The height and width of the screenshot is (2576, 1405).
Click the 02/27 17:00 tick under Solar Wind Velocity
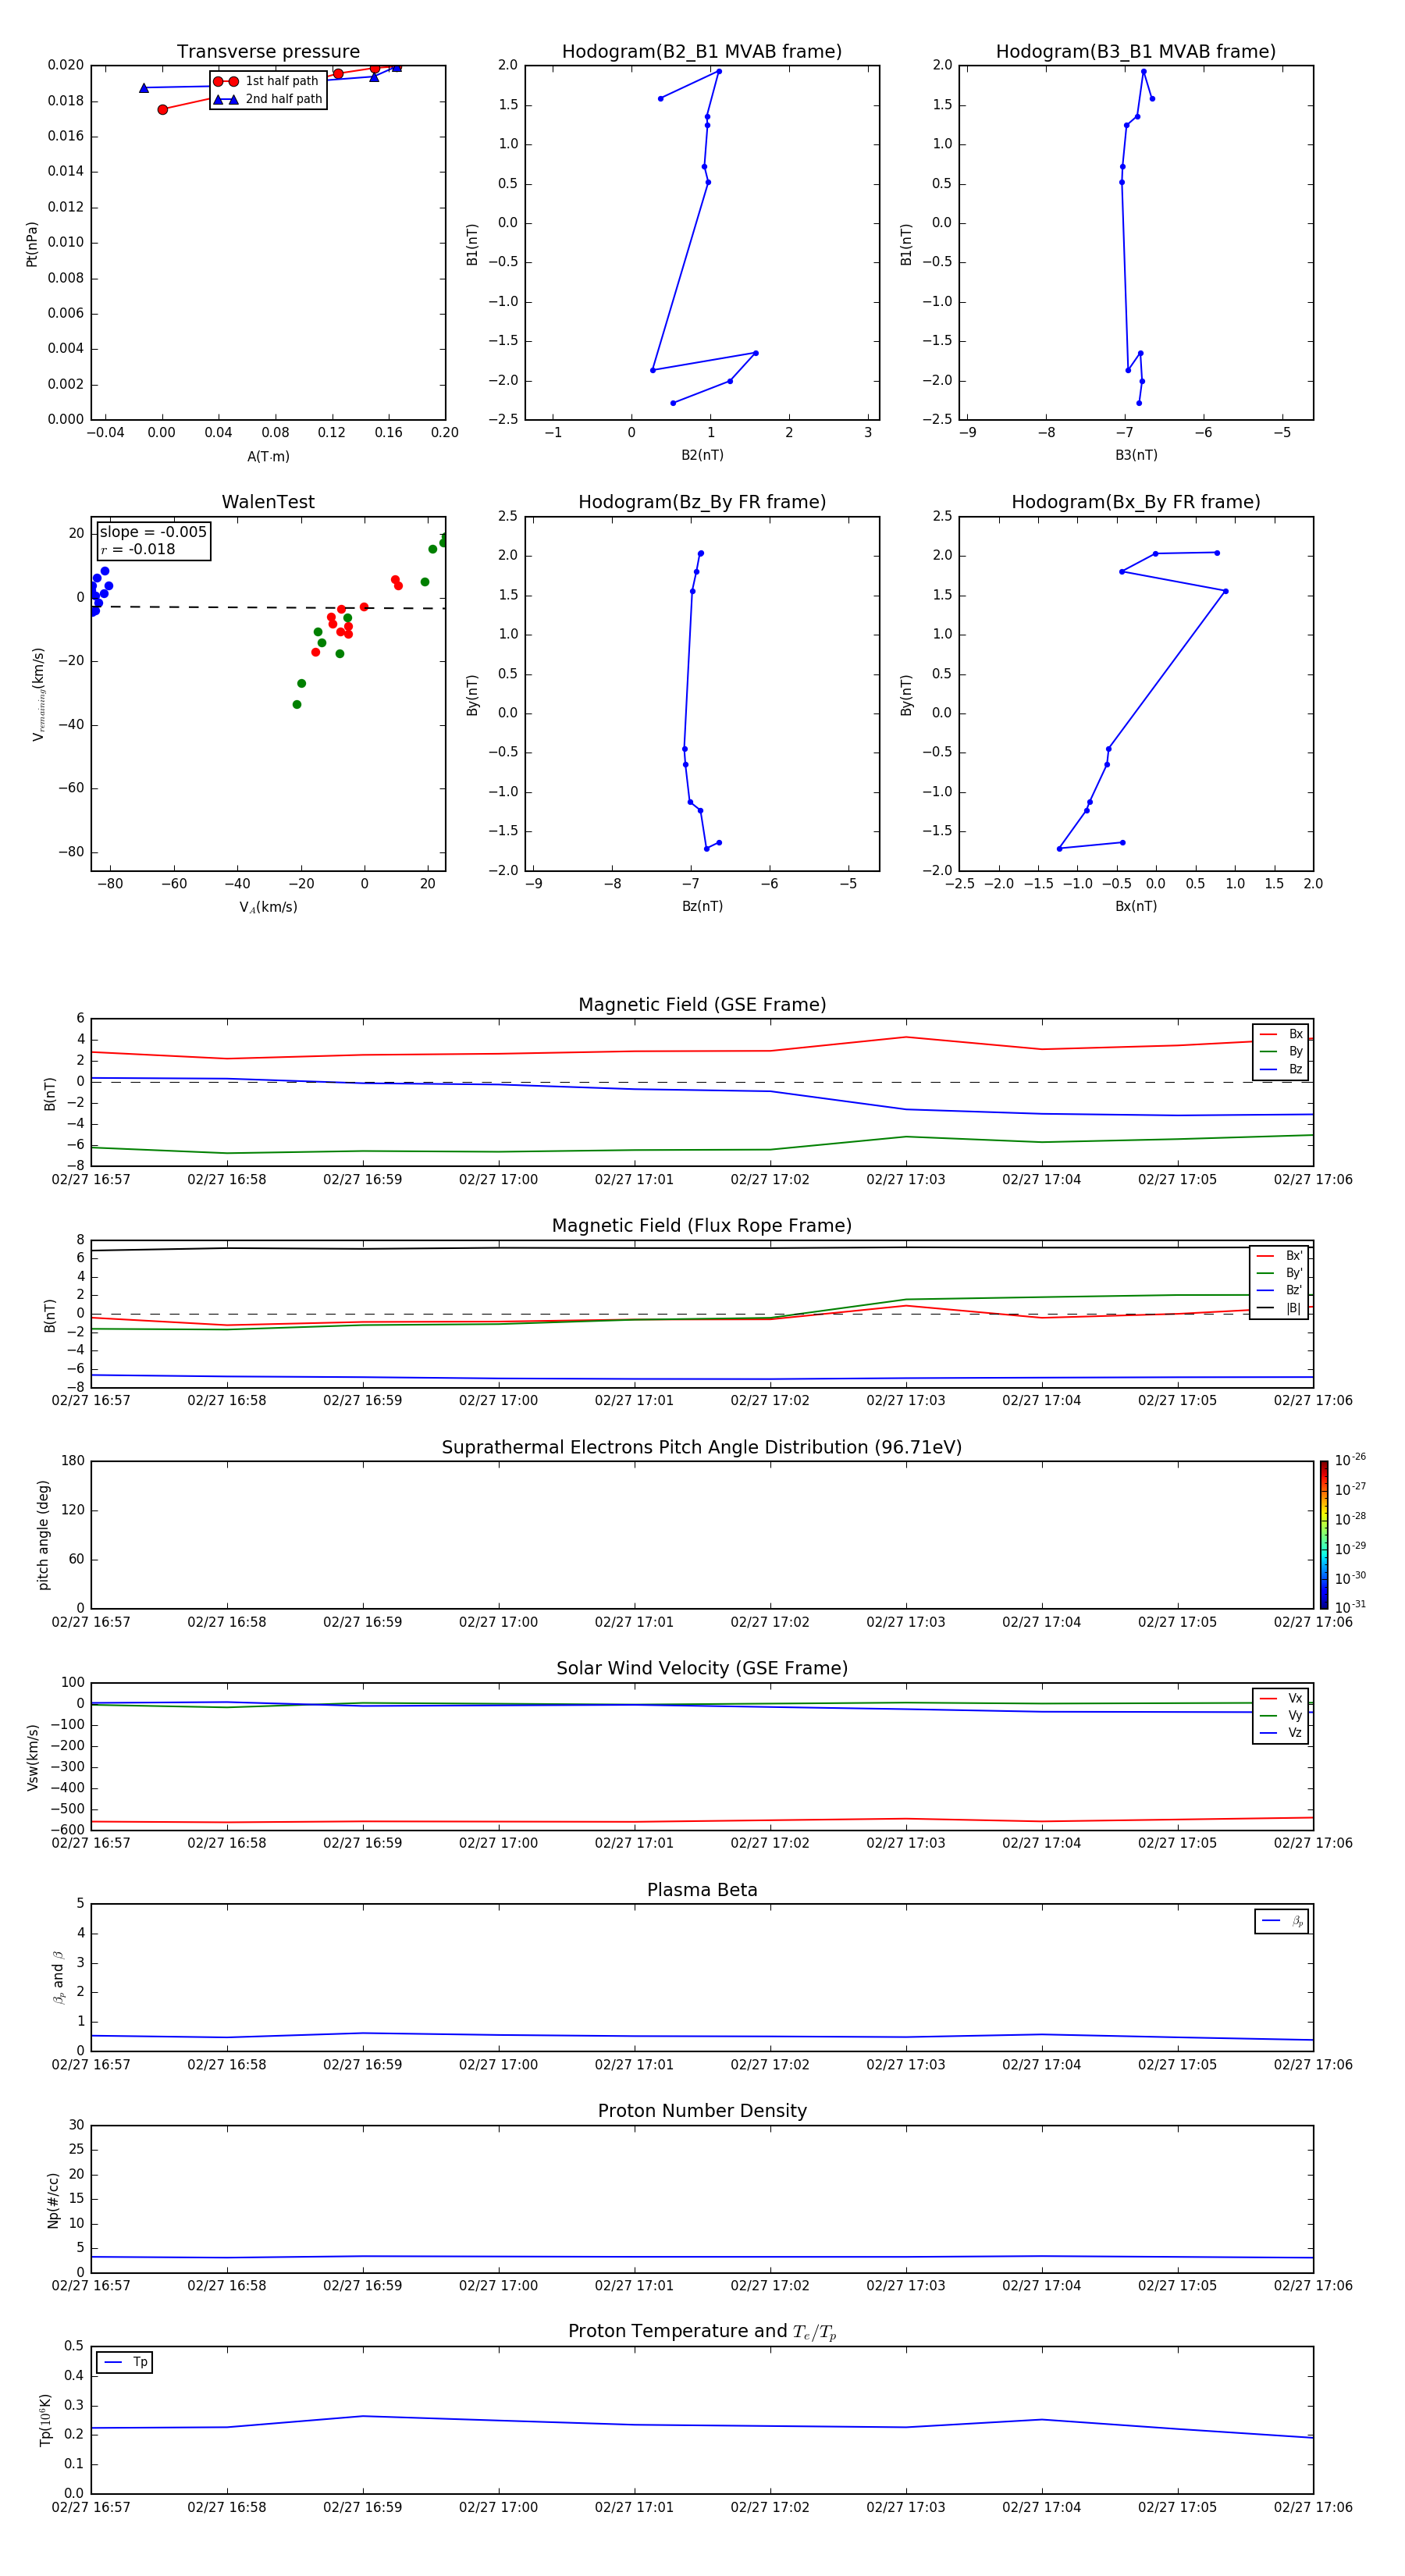click(x=498, y=1843)
